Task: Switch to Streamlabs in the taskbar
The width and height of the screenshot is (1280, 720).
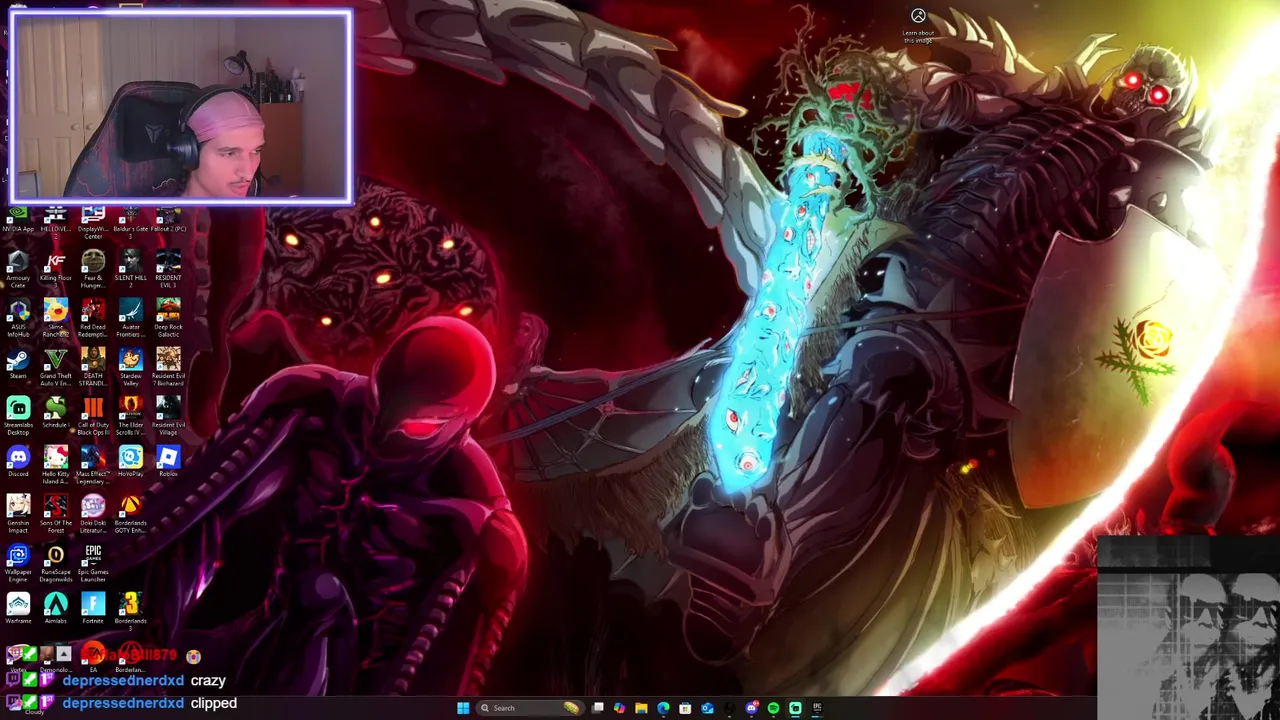Action: (795, 708)
